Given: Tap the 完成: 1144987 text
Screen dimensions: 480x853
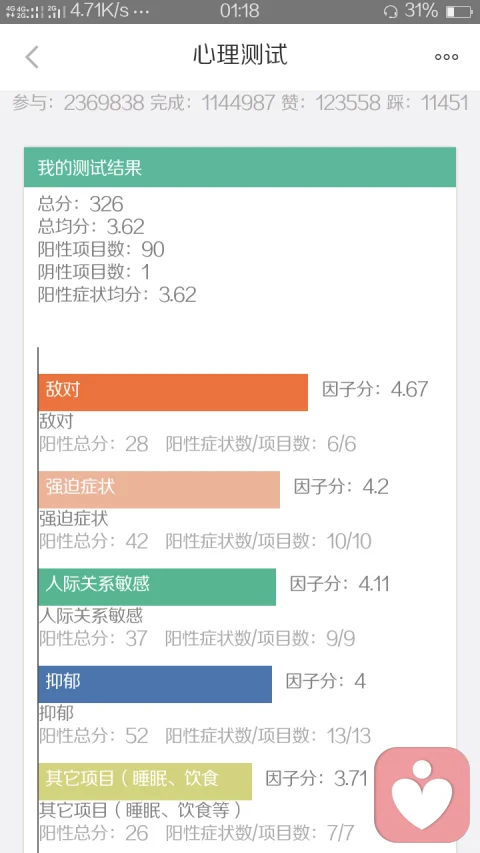Looking at the screenshot, I should (x=212, y=102).
